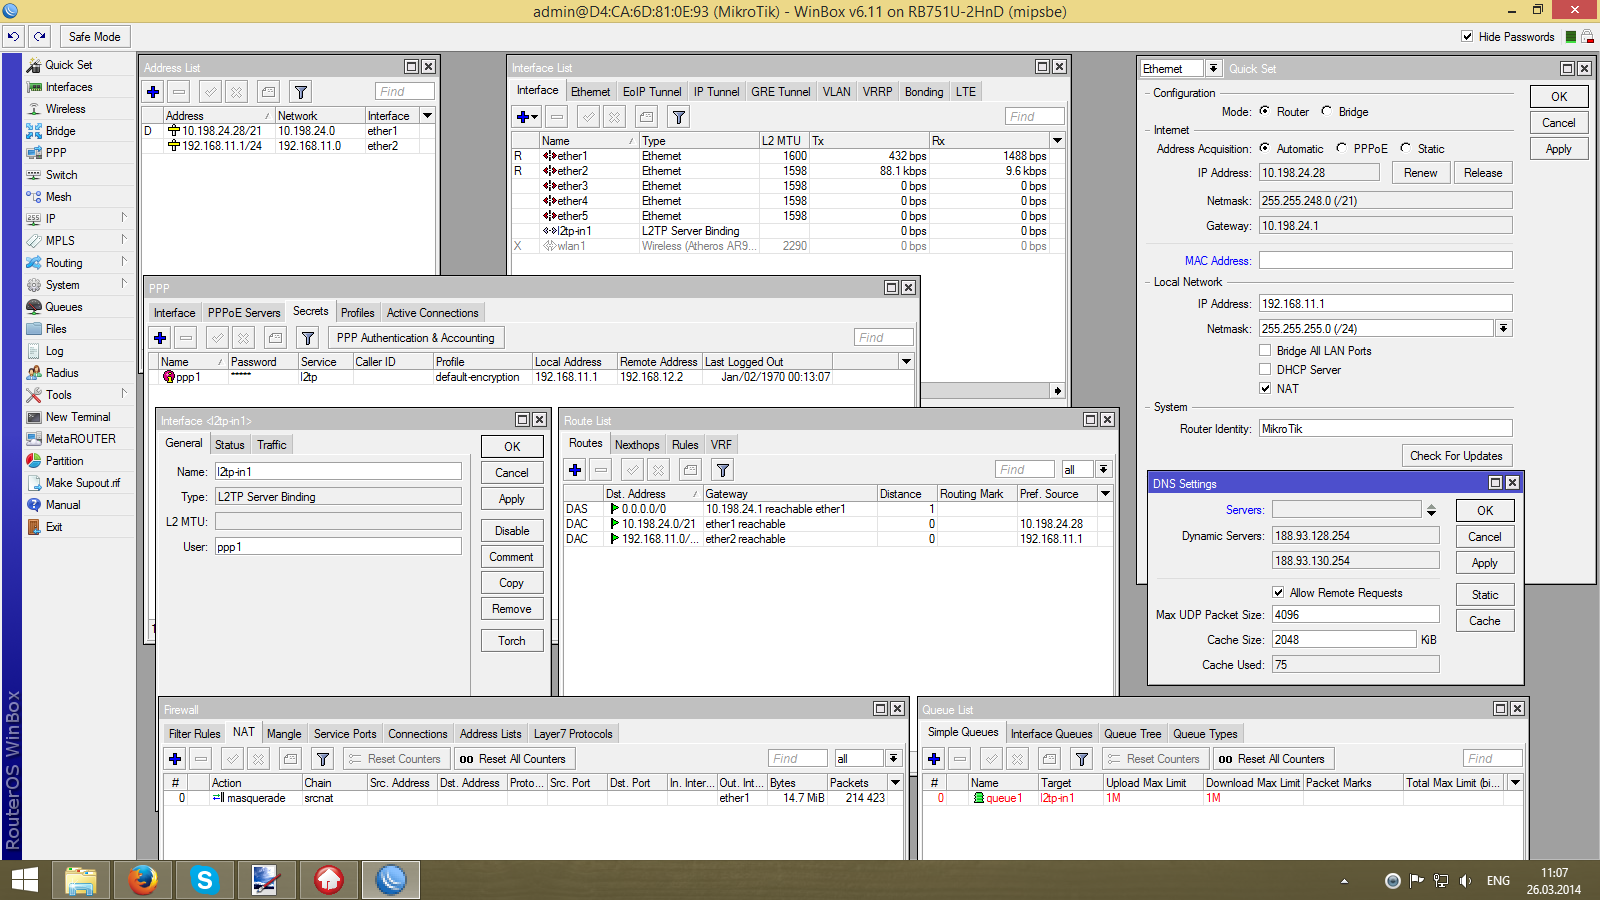Switch to the Mangle tab in Firewall

283,733
